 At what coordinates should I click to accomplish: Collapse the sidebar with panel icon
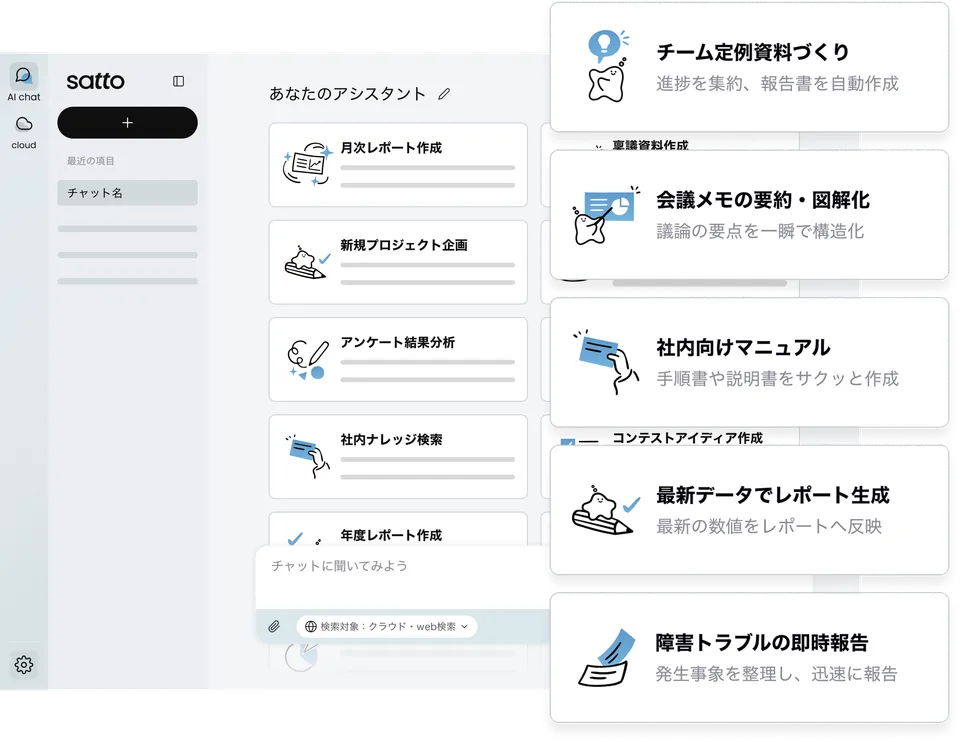click(178, 81)
